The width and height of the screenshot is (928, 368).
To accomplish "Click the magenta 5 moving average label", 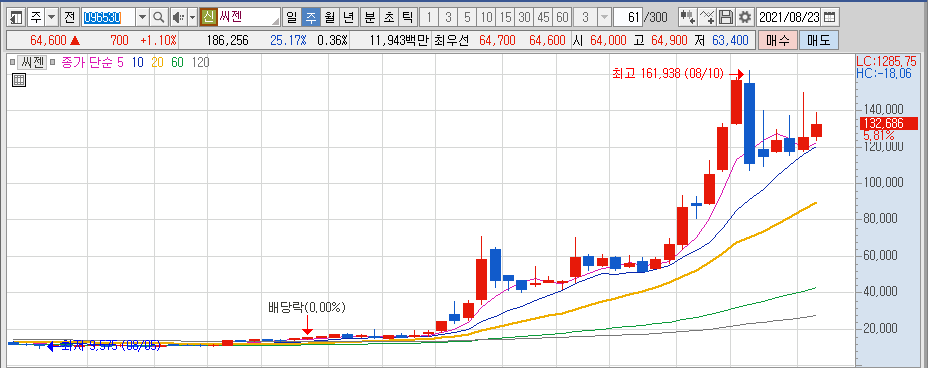I will point(121,62).
